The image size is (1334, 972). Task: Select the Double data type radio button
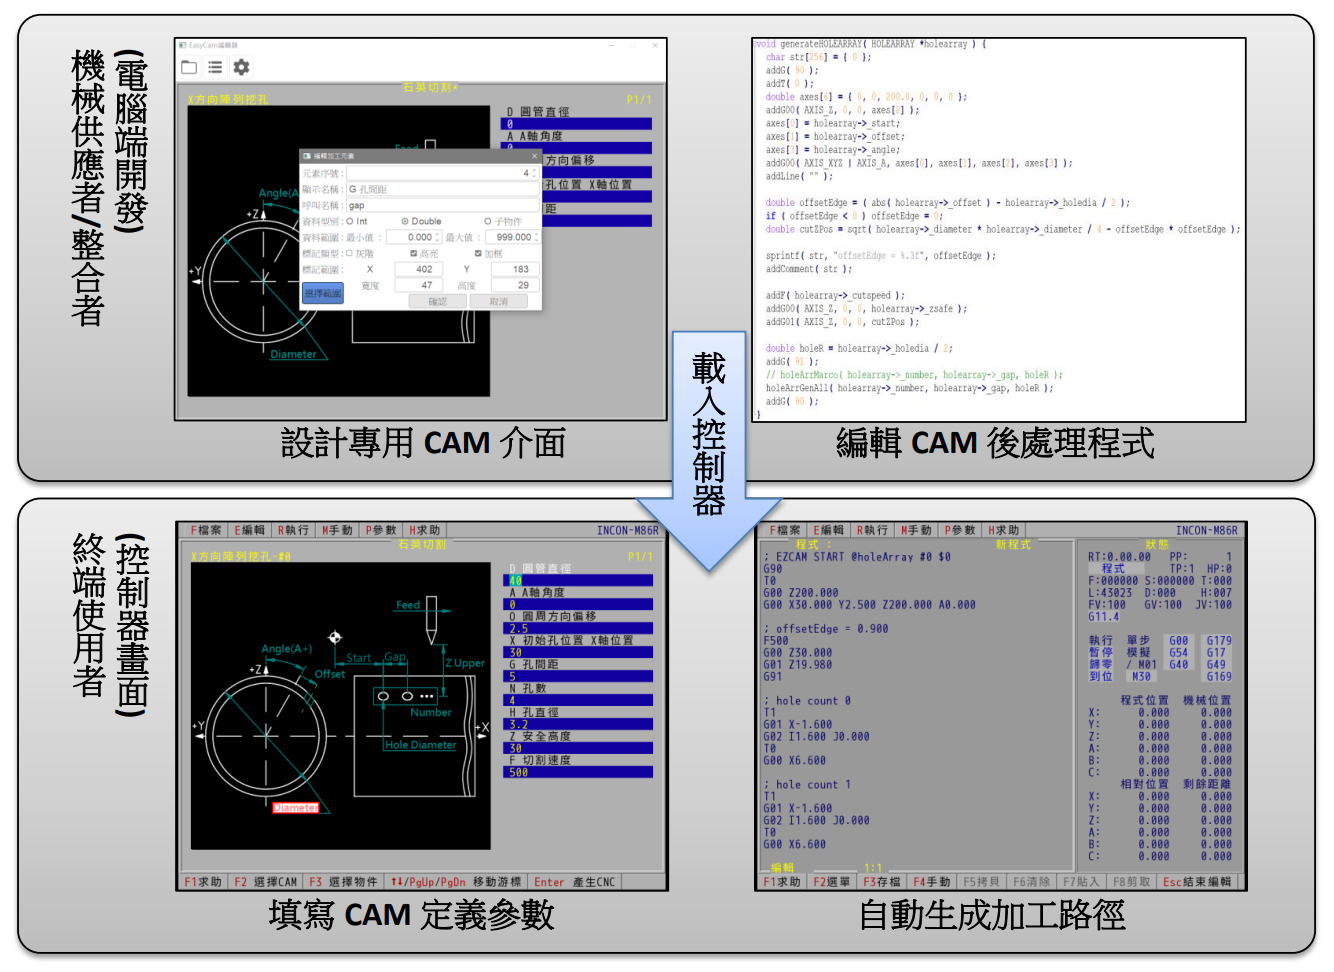tap(405, 222)
